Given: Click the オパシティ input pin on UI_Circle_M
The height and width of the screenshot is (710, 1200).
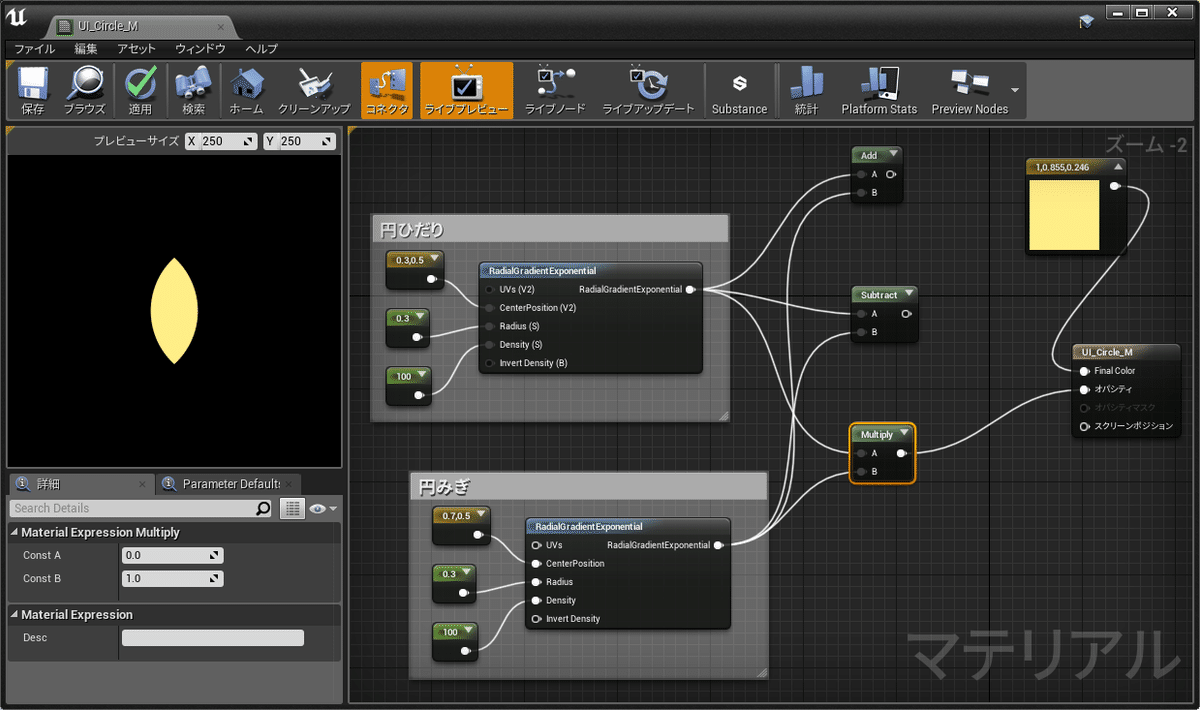Looking at the screenshot, I should tap(1084, 389).
